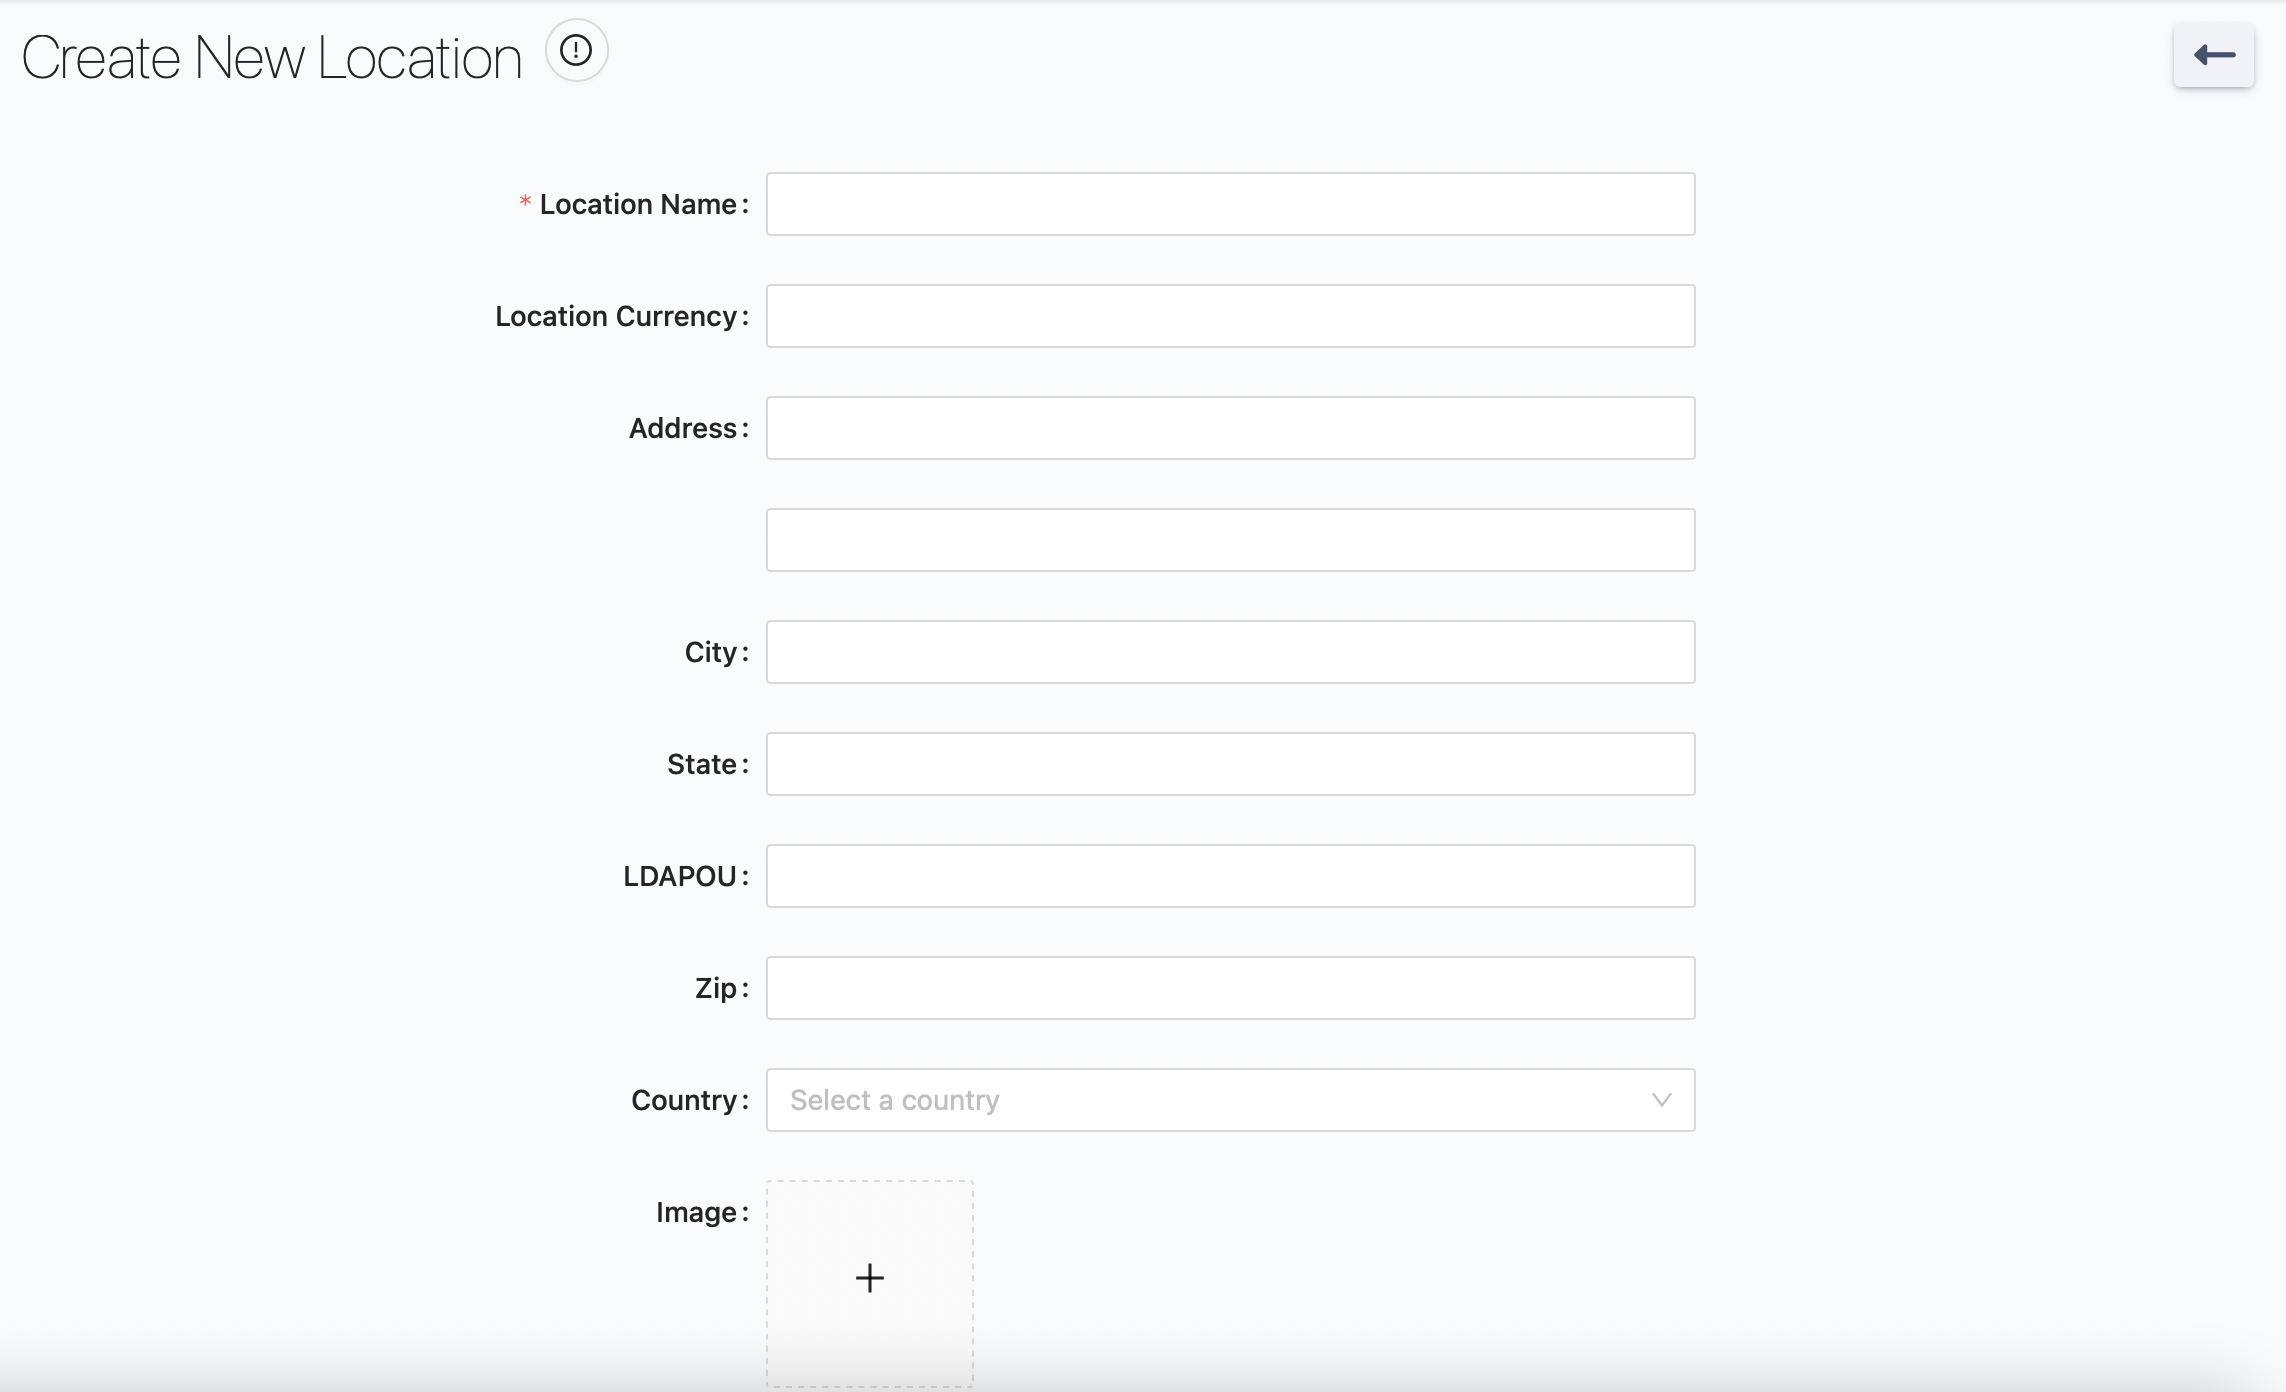The width and height of the screenshot is (2286, 1392).
Task: Click the info icon beside Create New Location
Action: [576, 50]
